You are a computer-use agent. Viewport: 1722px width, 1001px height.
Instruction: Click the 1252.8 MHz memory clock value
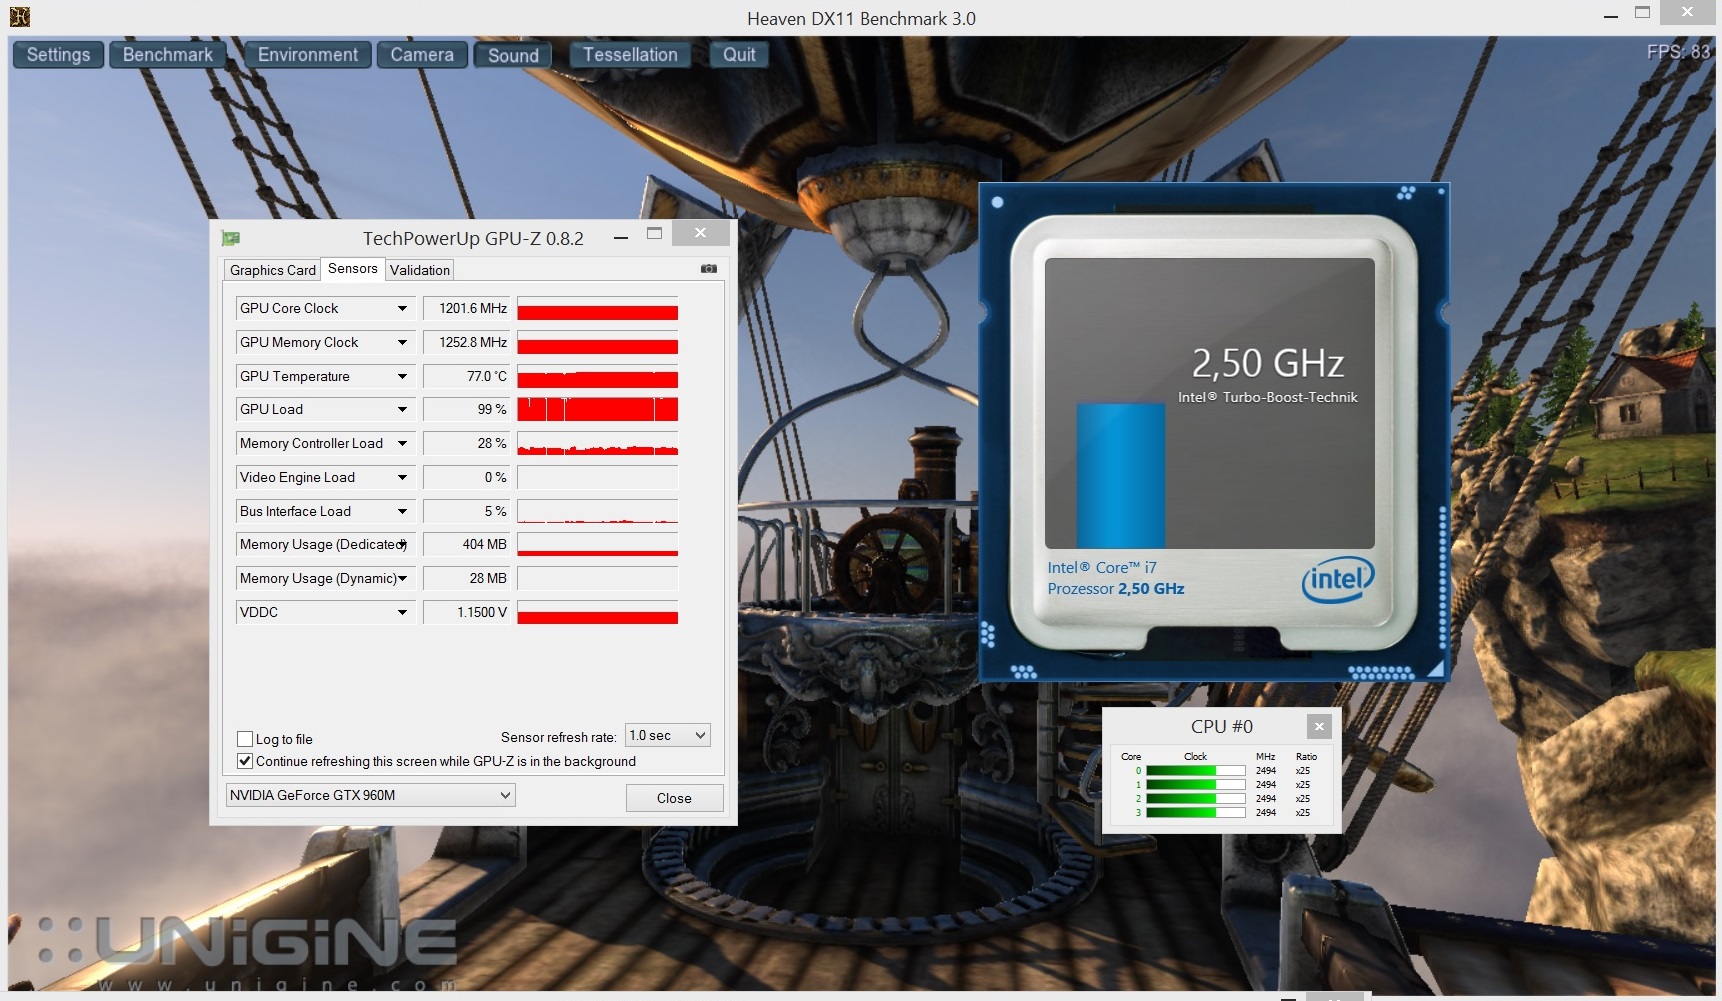[x=467, y=342]
